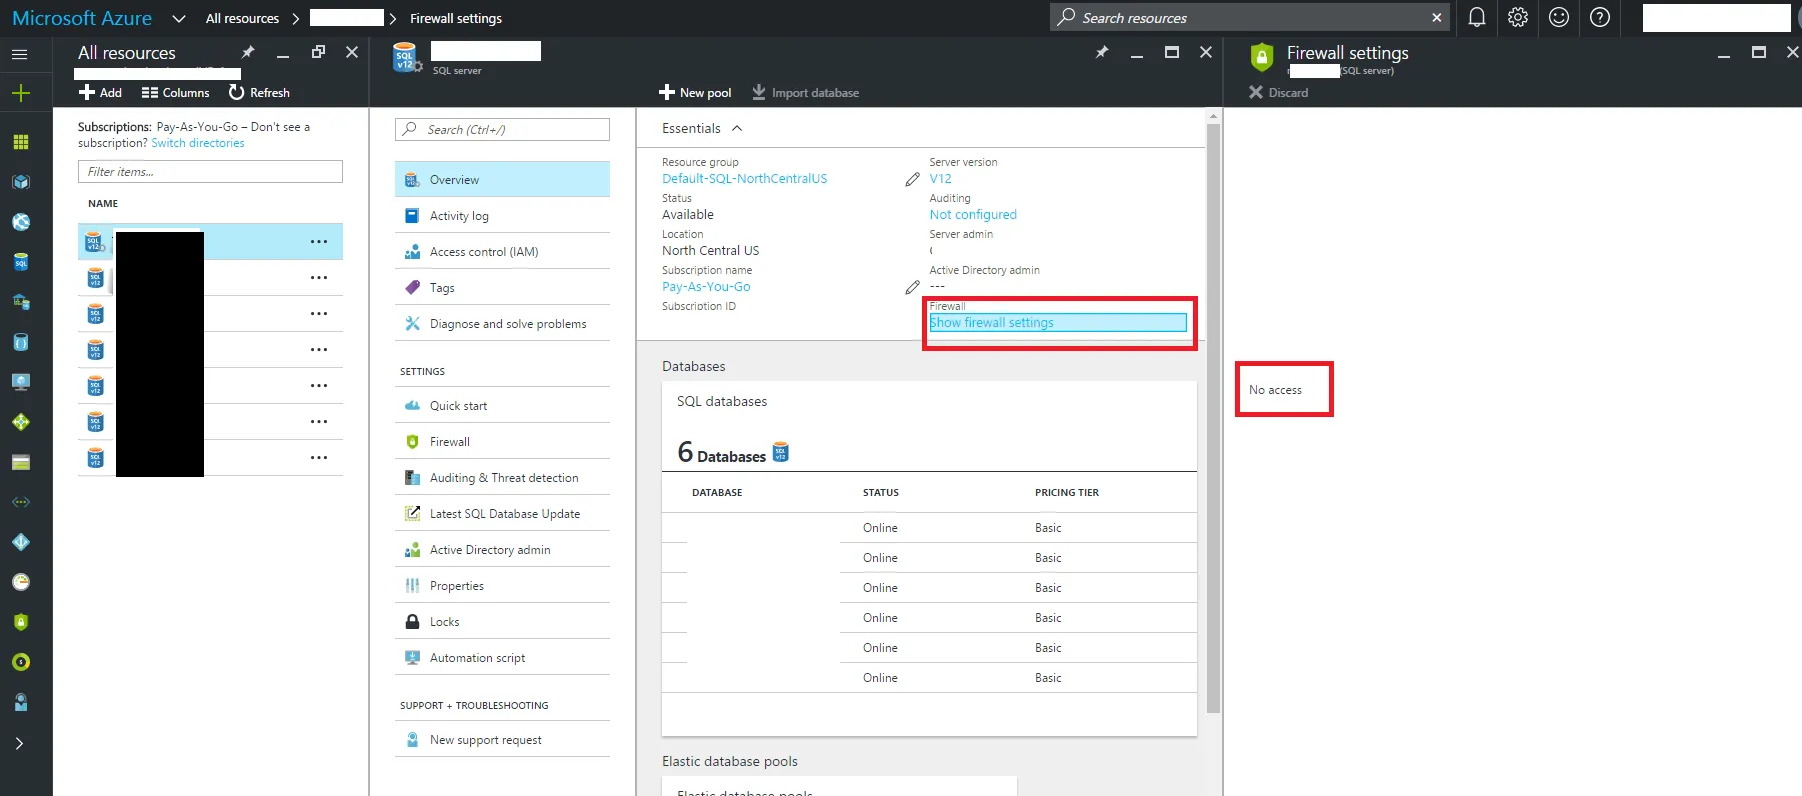
Task: Open Tags menu item
Action: [x=502, y=287]
